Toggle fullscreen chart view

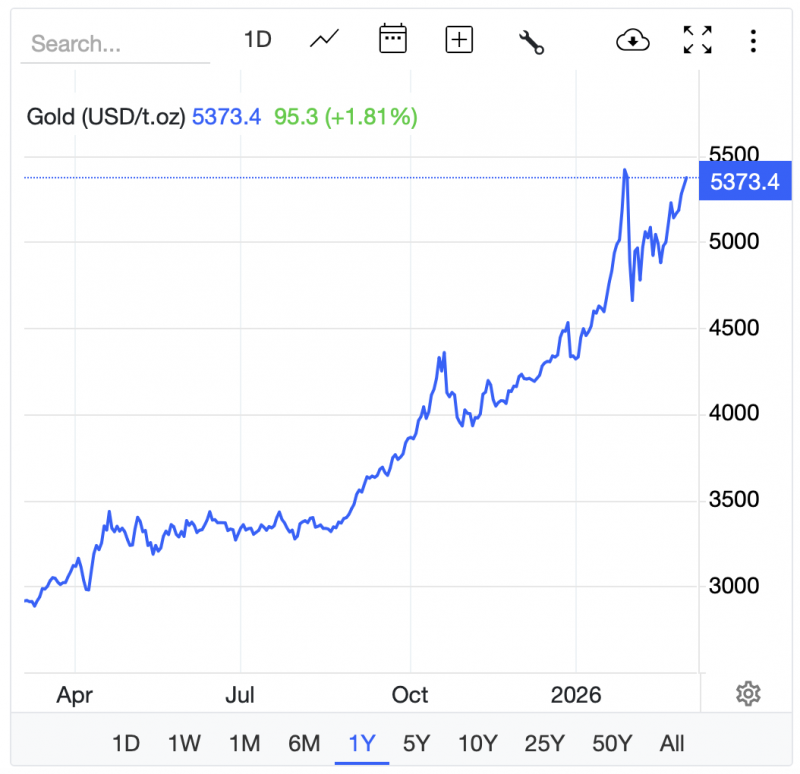click(x=697, y=40)
